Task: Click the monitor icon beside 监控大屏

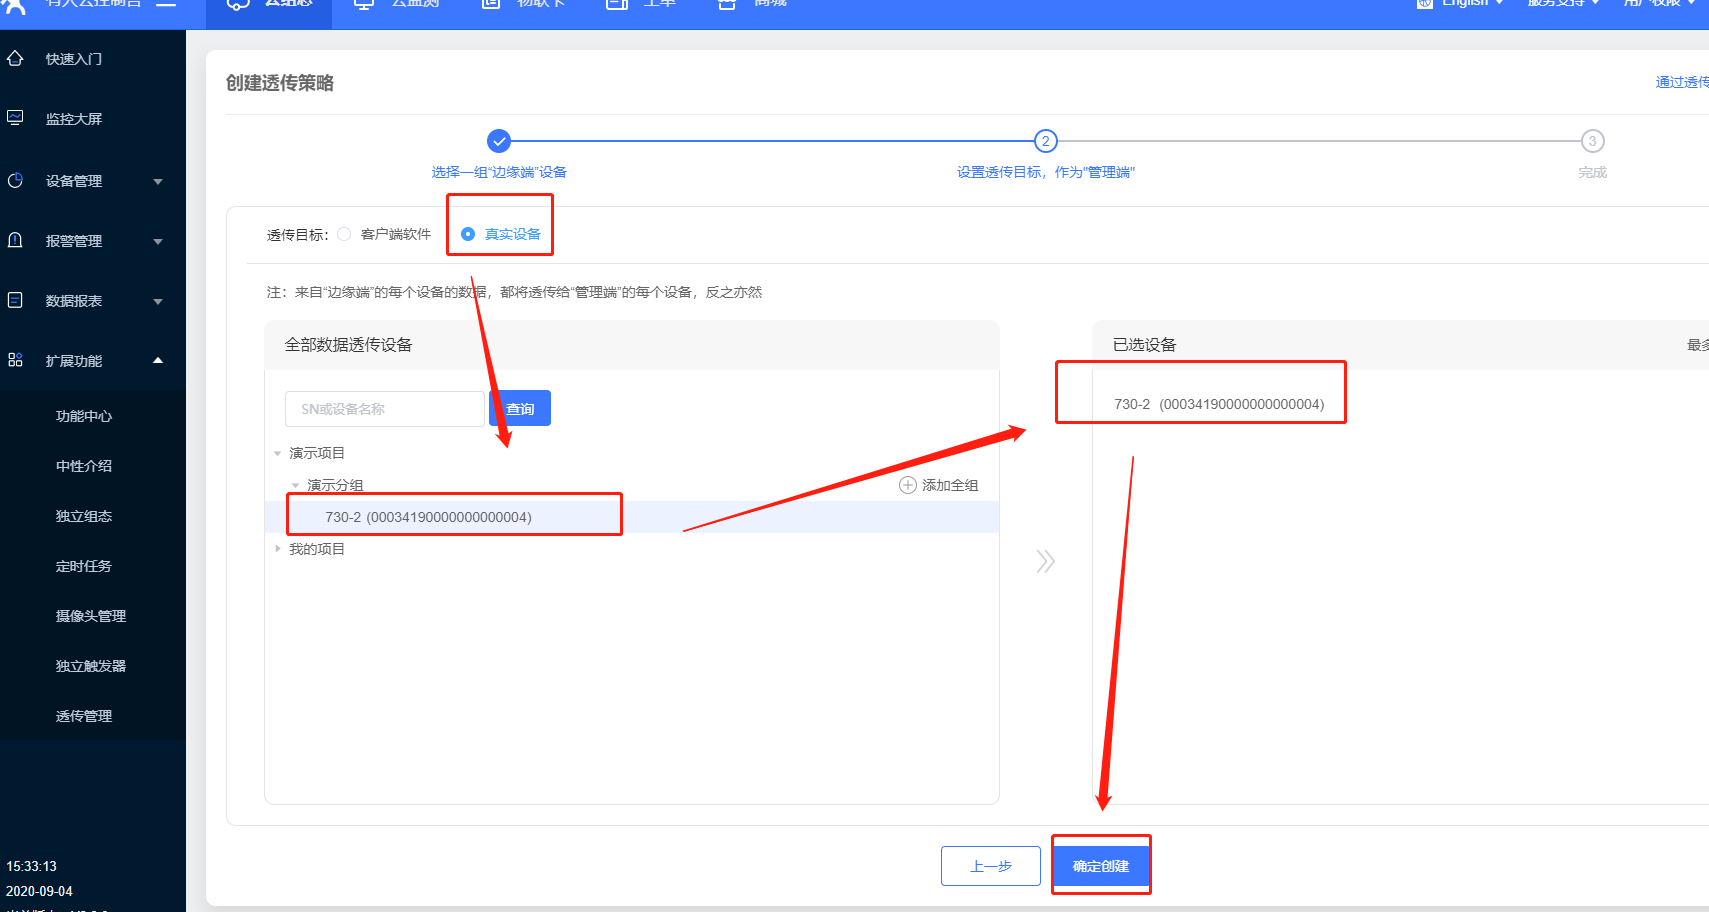Action: click(15, 118)
